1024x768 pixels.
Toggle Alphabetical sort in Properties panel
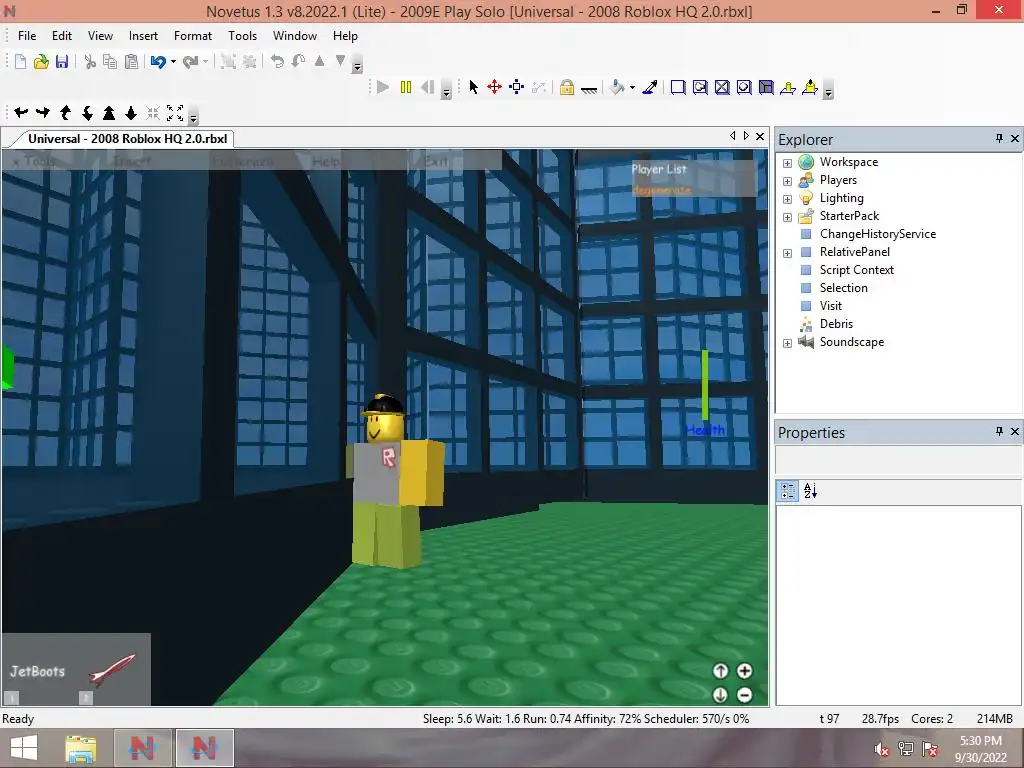pos(810,490)
